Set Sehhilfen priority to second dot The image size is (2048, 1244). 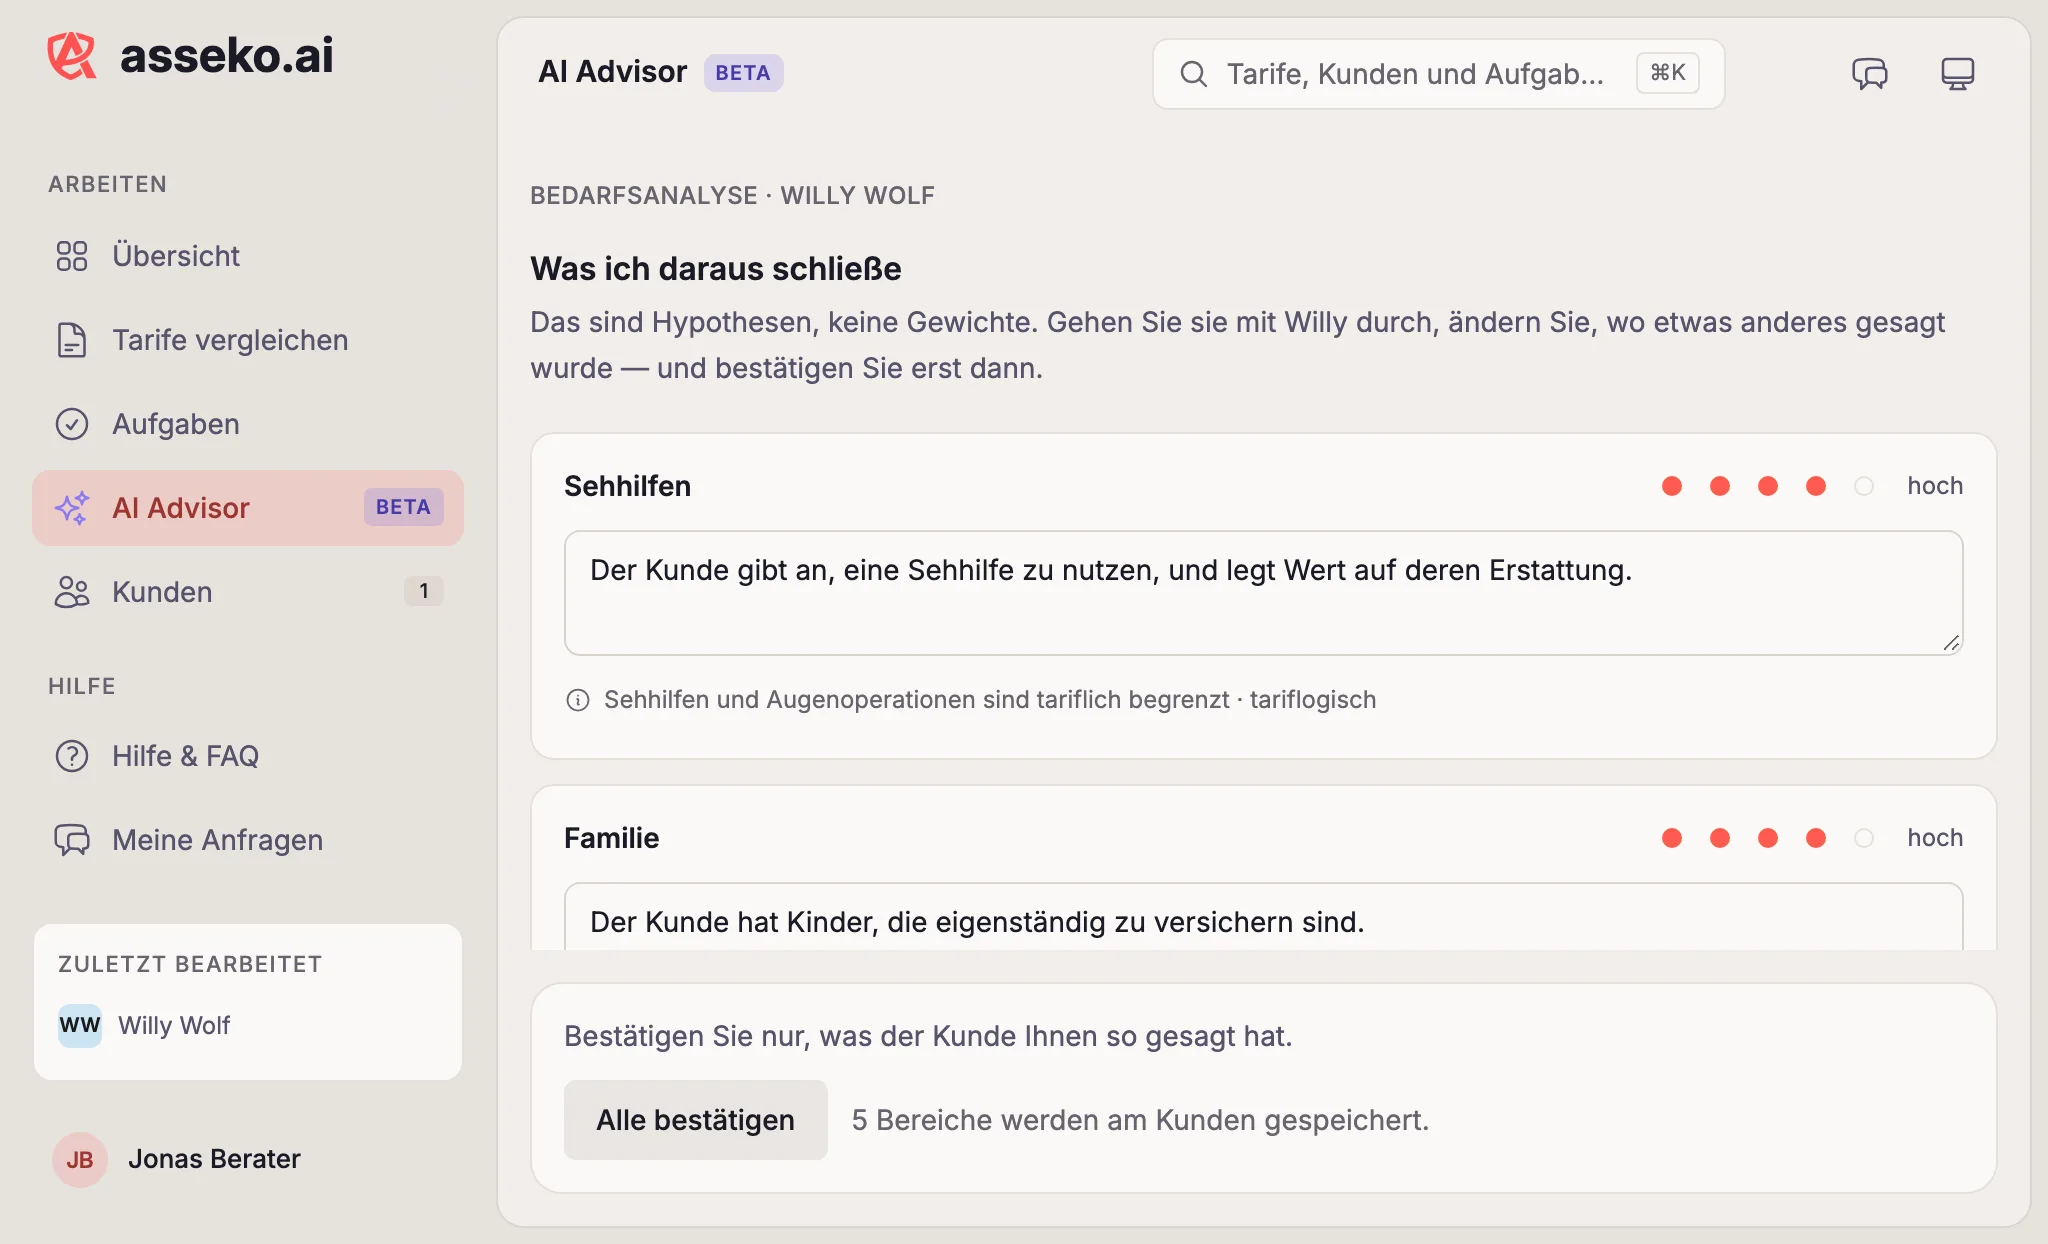click(x=1720, y=486)
